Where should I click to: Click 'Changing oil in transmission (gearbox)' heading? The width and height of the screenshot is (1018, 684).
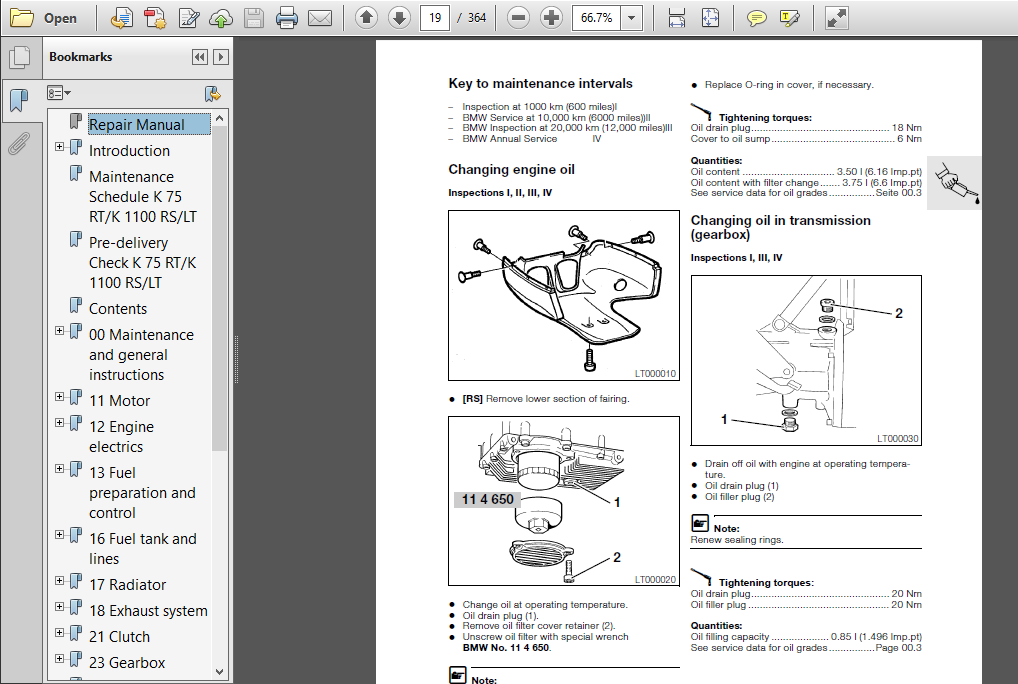780,227
